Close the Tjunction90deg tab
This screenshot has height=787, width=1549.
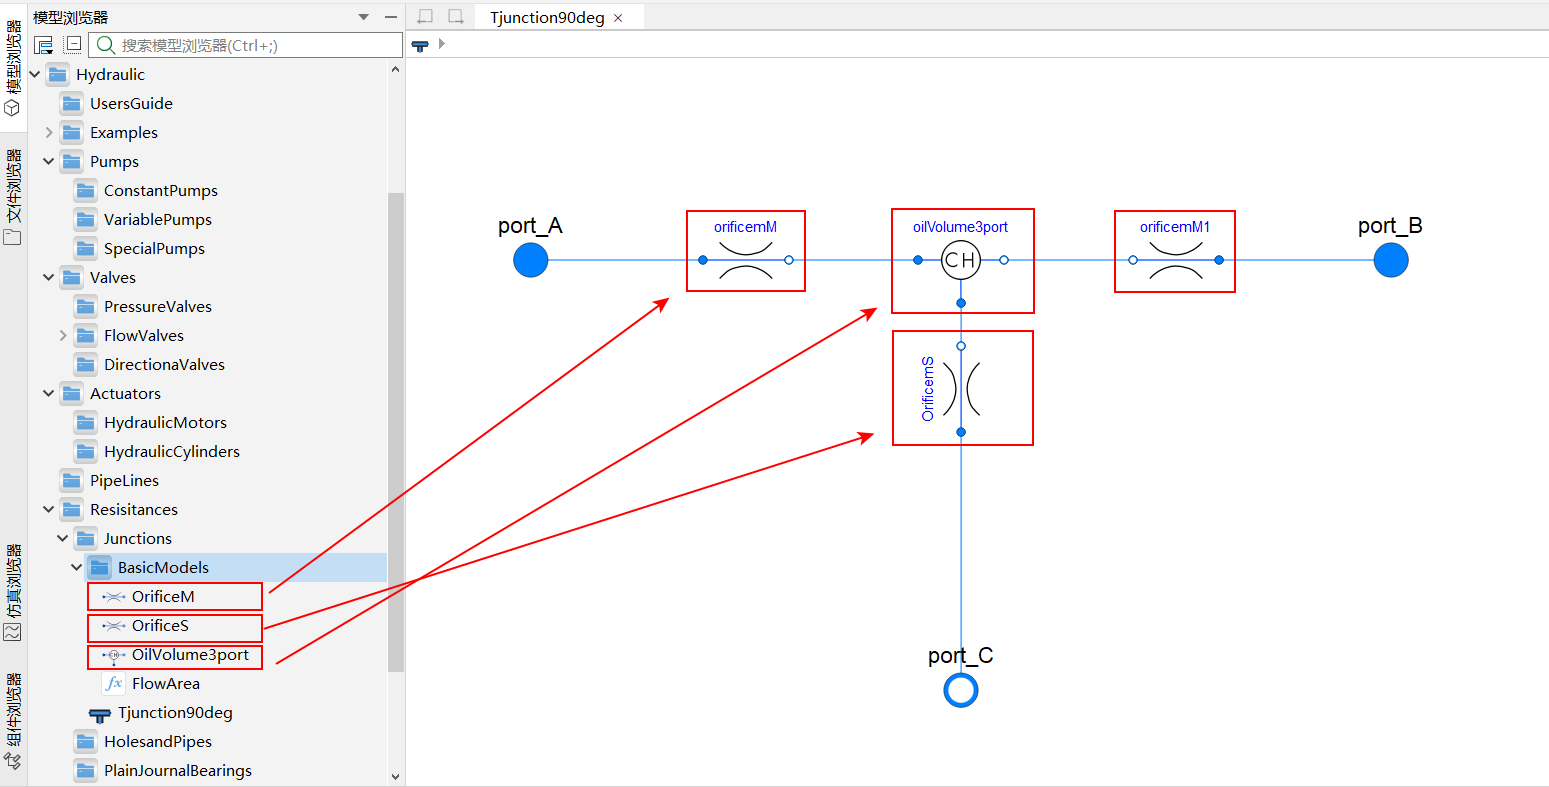click(x=618, y=18)
